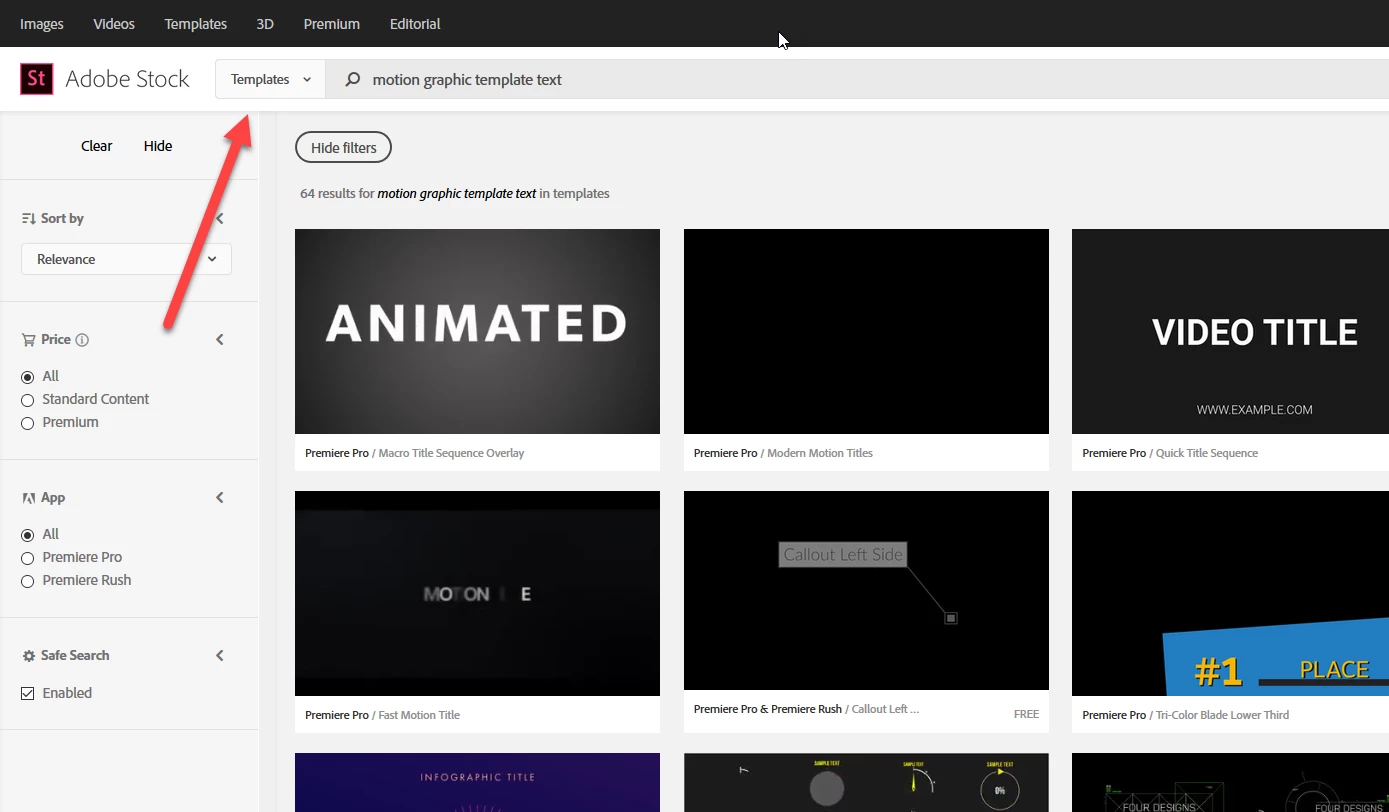Open the Relevance sort dropdown

coord(126,259)
